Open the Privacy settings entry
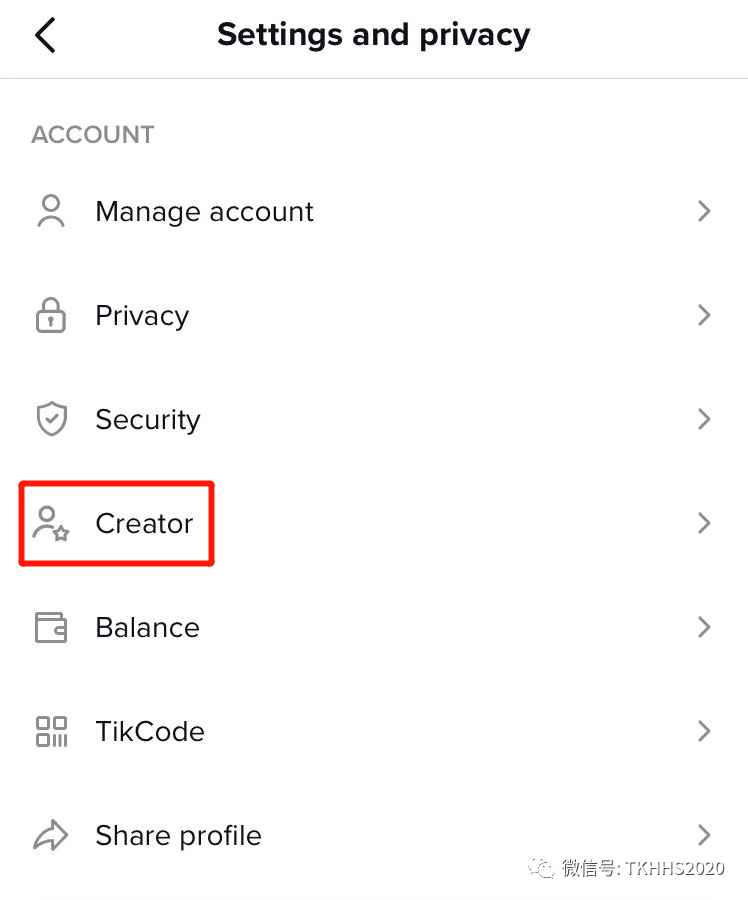The height and width of the screenshot is (900, 748). [142, 316]
